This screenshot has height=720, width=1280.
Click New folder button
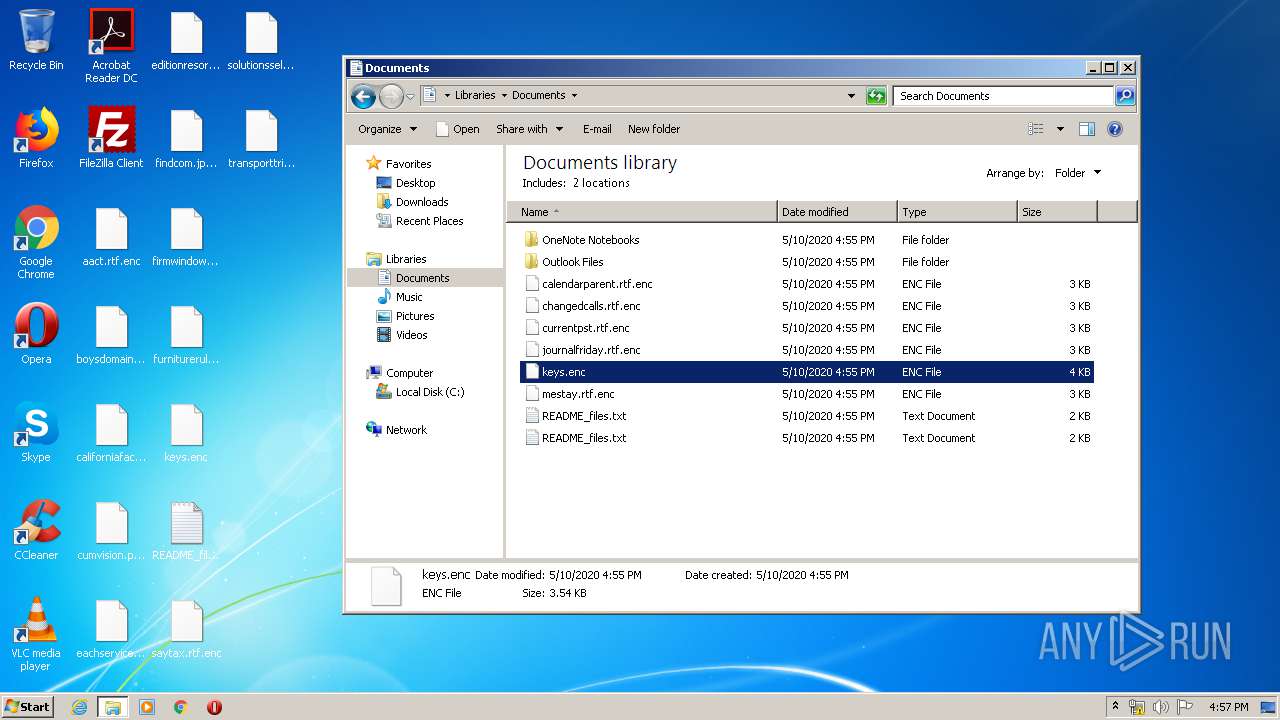coord(654,129)
